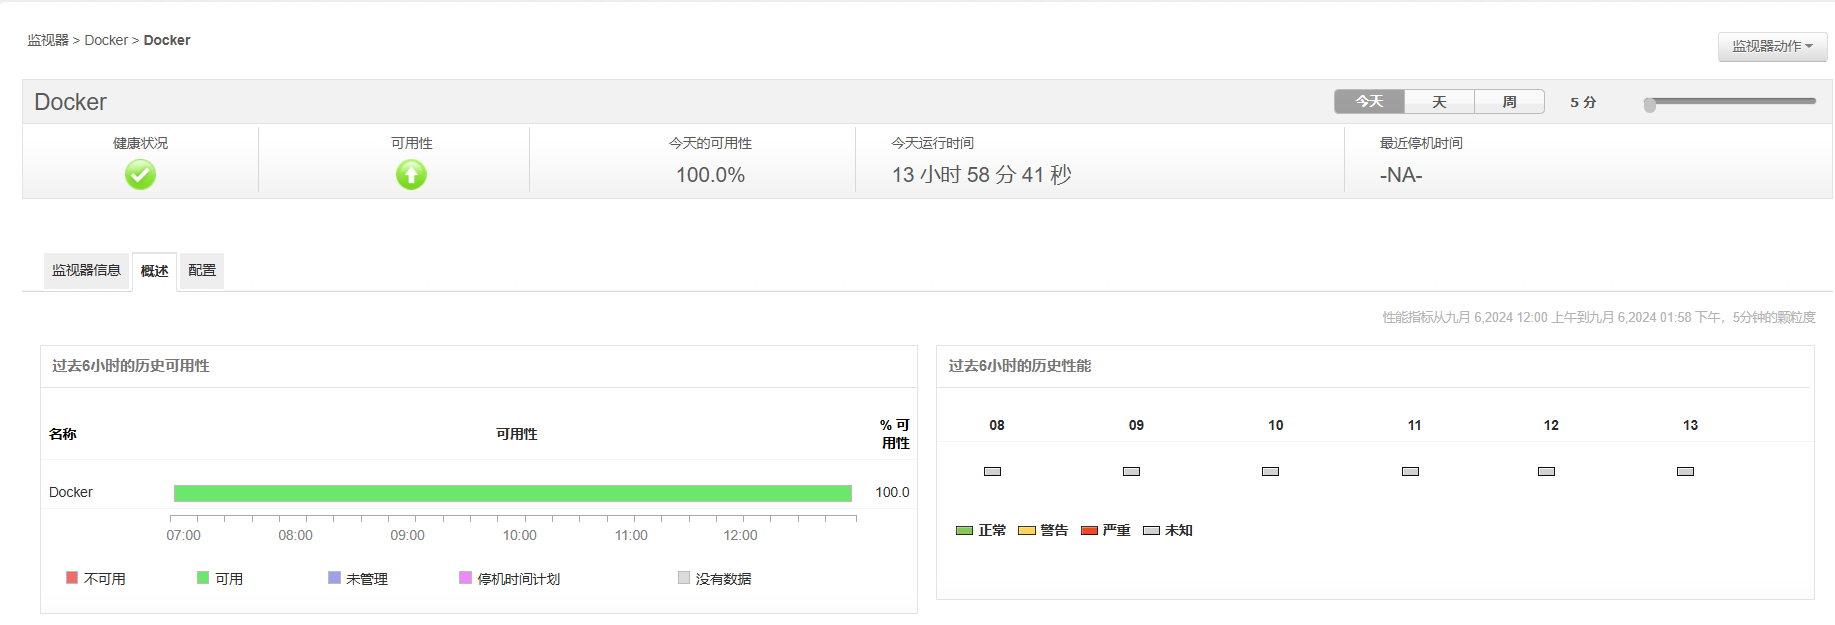The height and width of the screenshot is (625, 1835).
Task: Click the granularity slider handle
Action: click(1650, 104)
